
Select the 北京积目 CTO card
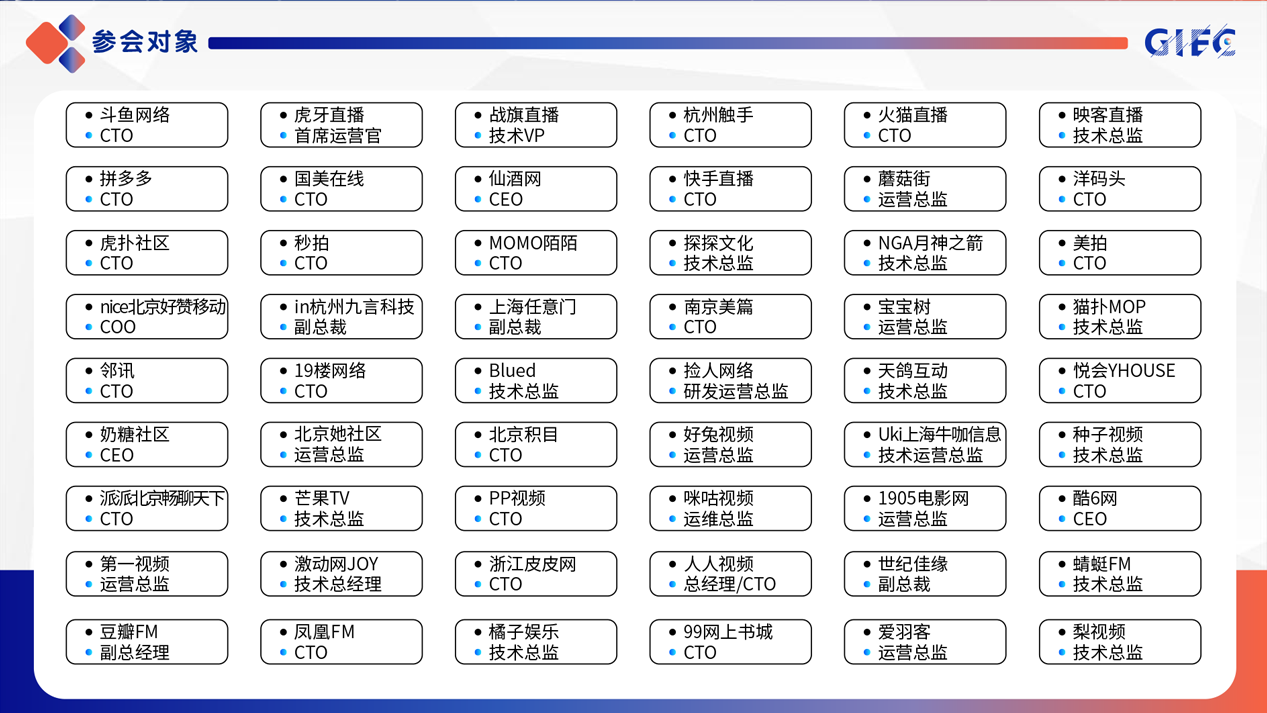(x=536, y=445)
